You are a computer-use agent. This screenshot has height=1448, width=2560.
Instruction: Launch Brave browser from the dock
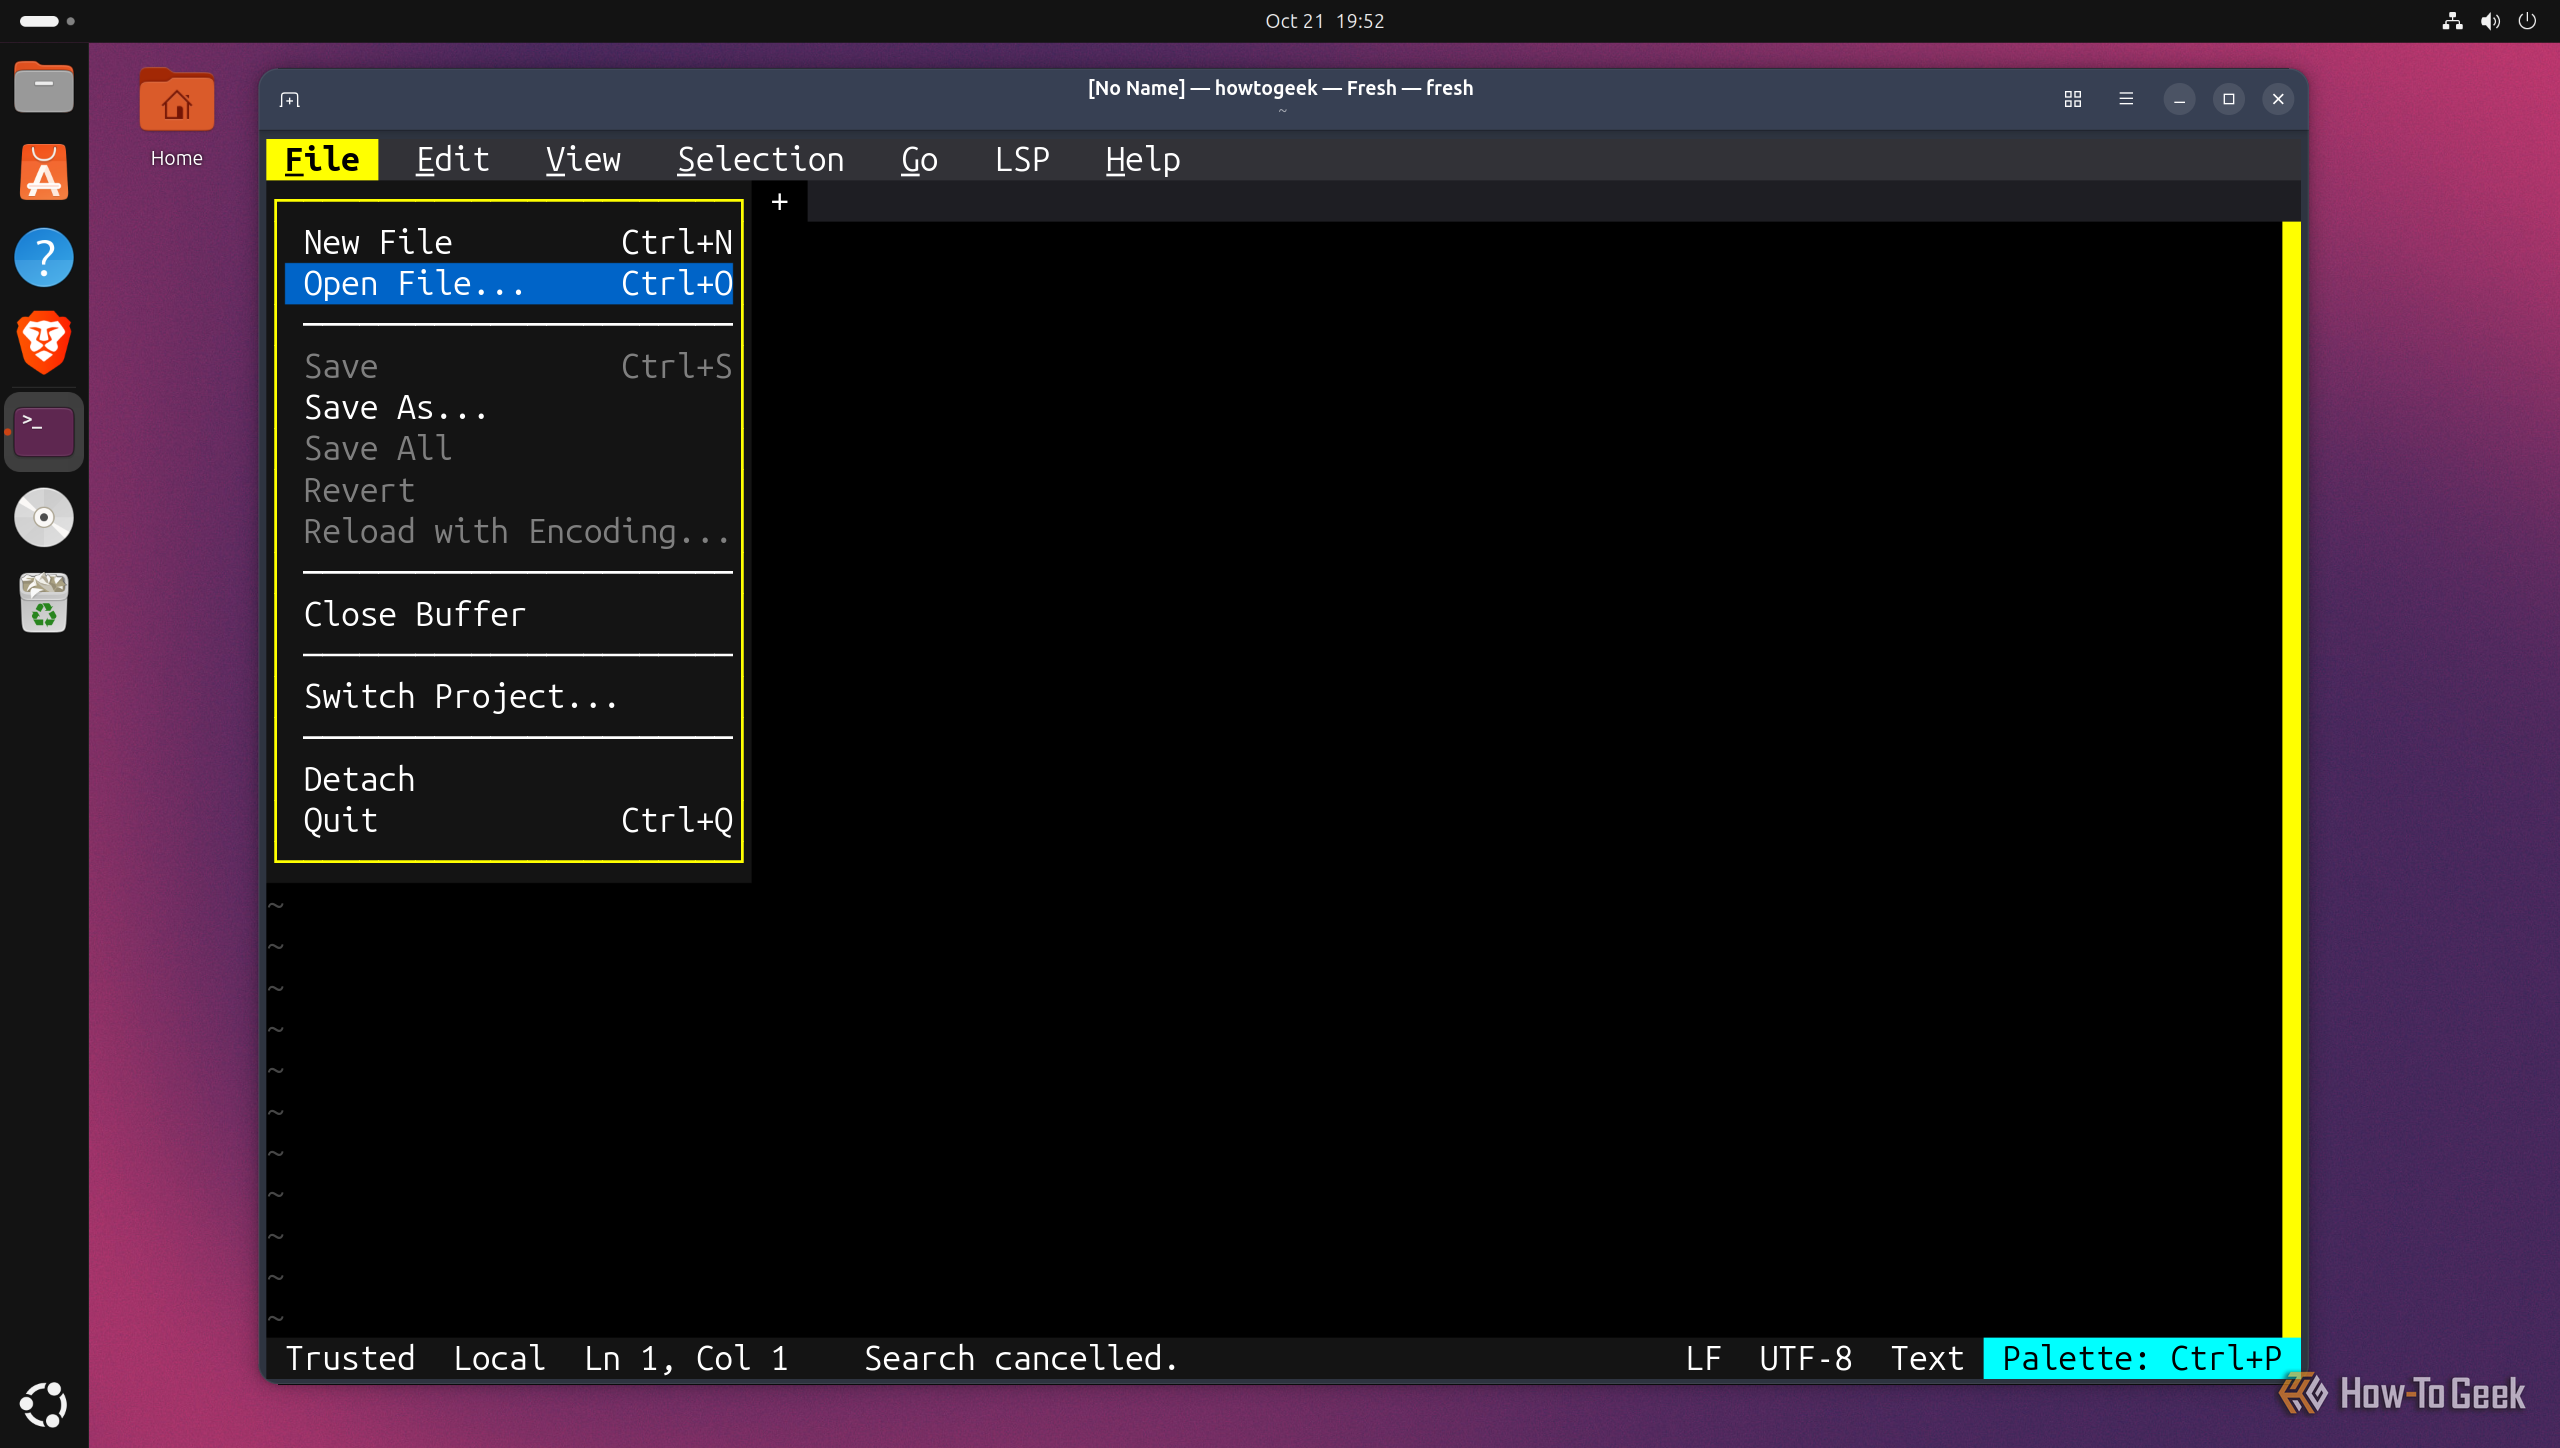pyautogui.click(x=44, y=343)
